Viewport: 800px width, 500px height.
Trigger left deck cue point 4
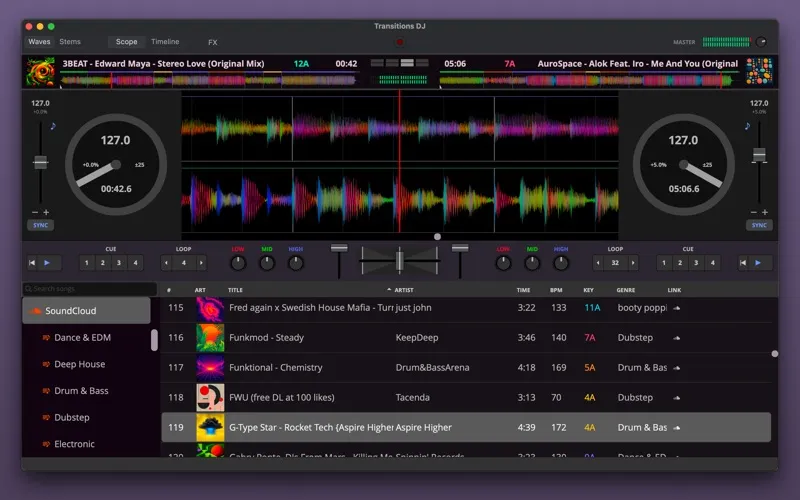tap(135, 263)
